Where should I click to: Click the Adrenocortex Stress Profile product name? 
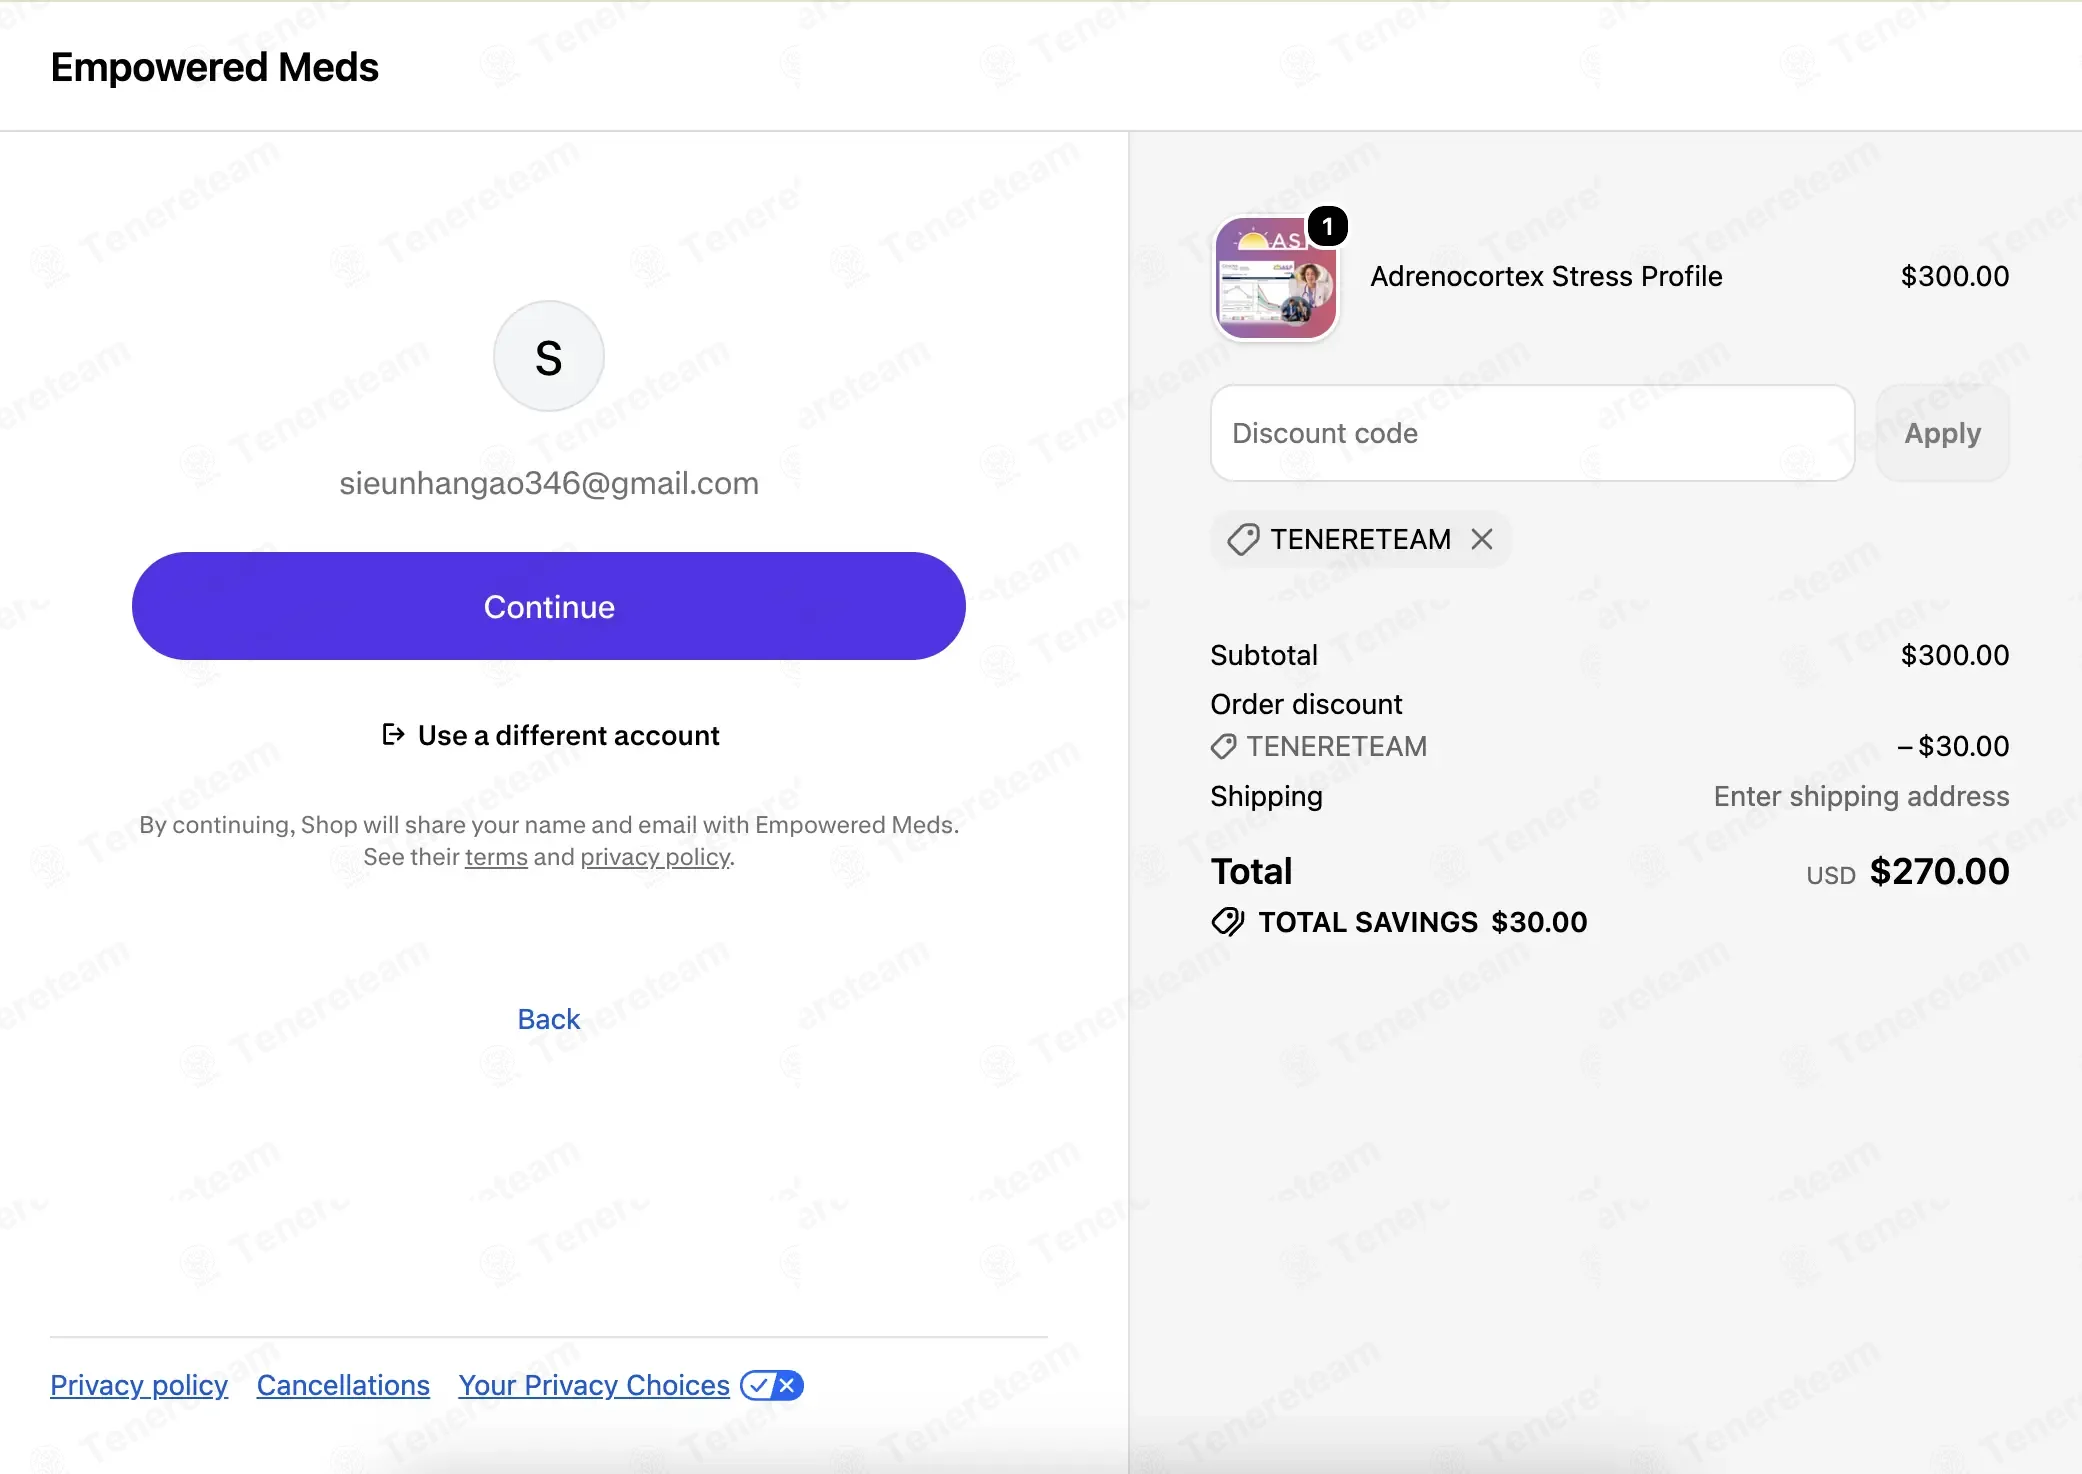pyautogui.click(x=1546, y=276)
